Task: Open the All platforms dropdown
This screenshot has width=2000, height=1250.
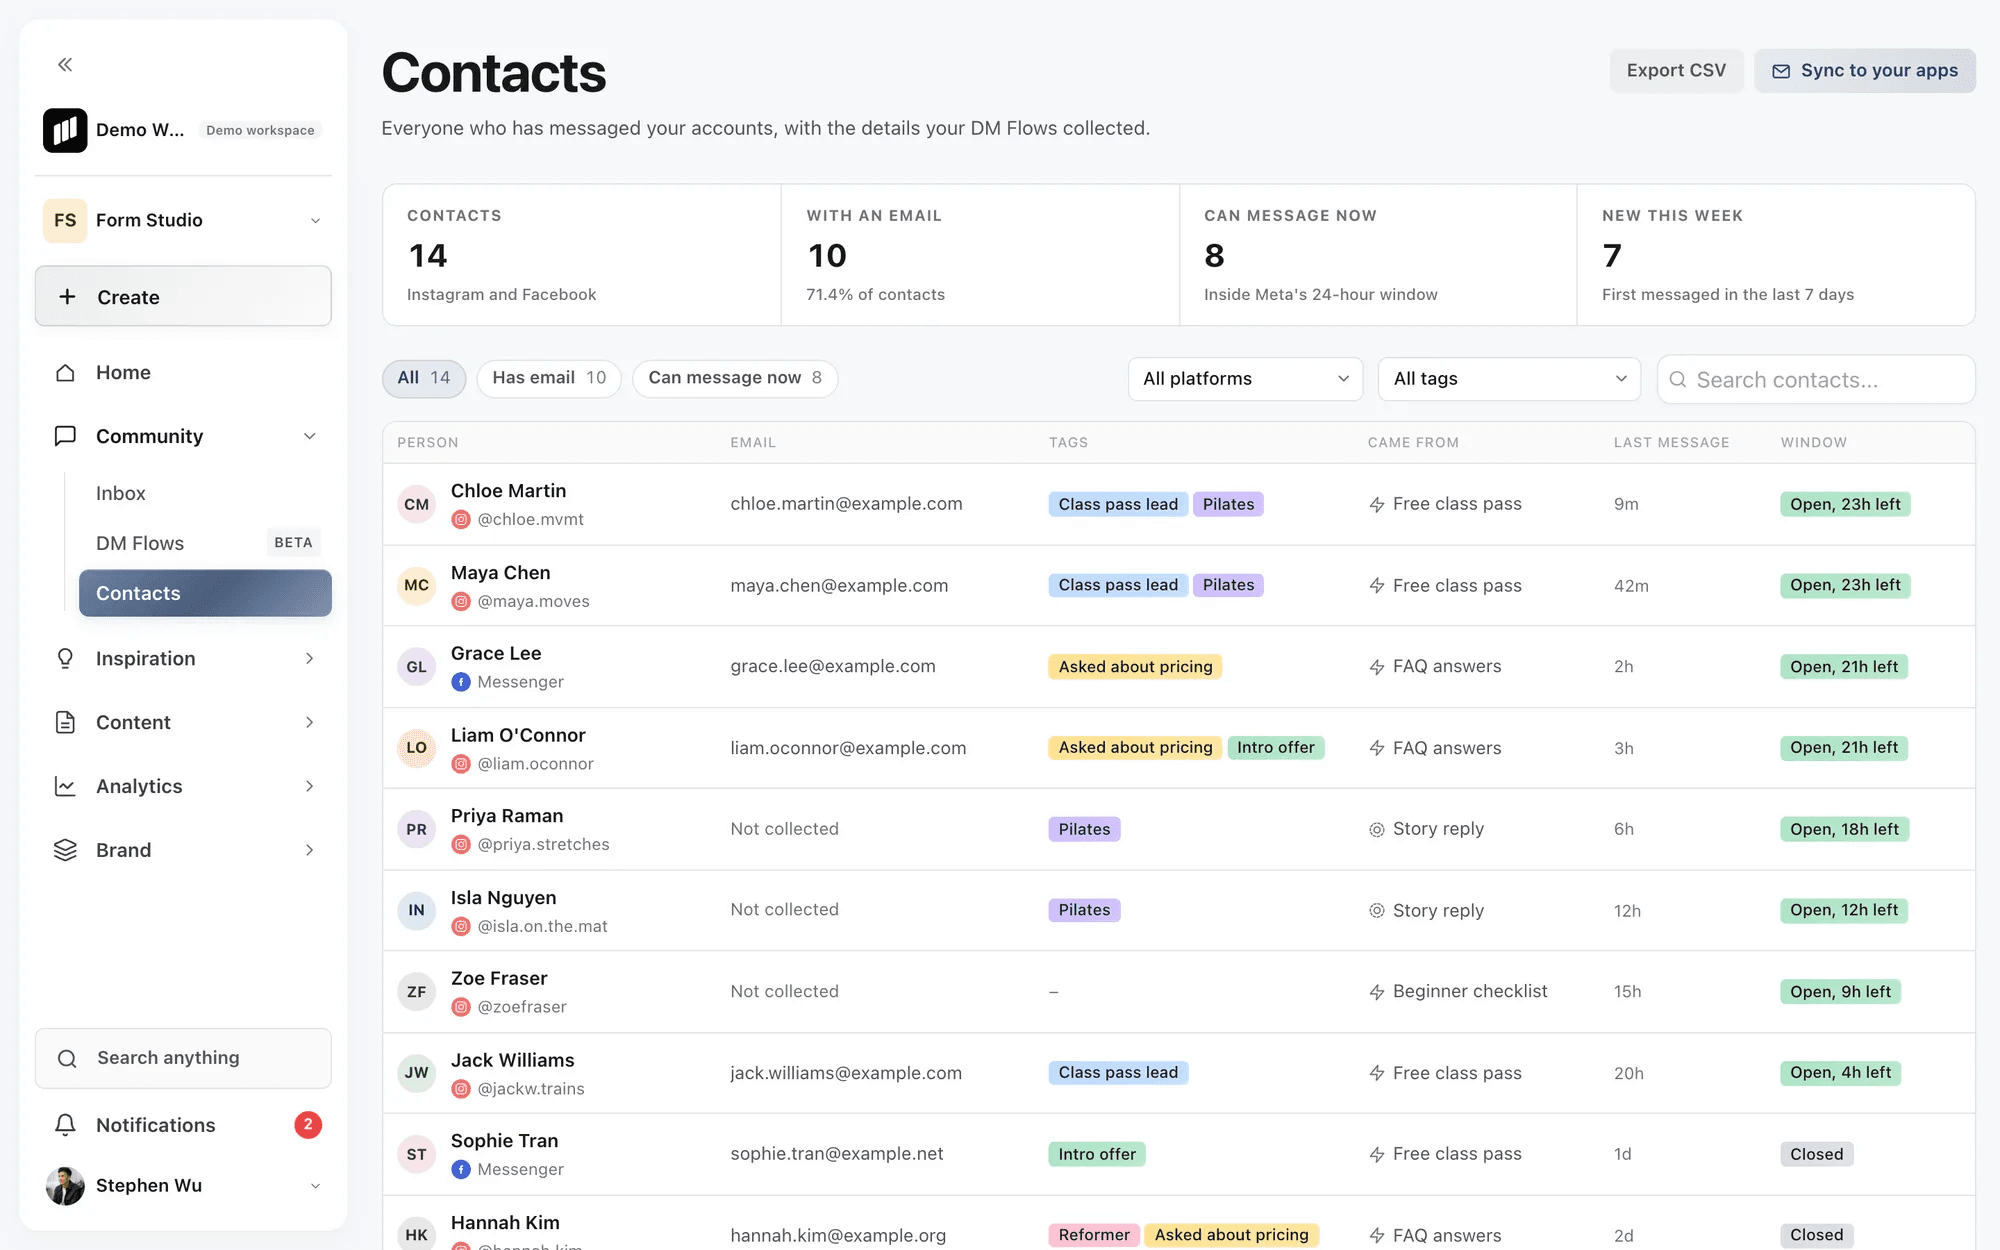Action: click(1245, 379)
